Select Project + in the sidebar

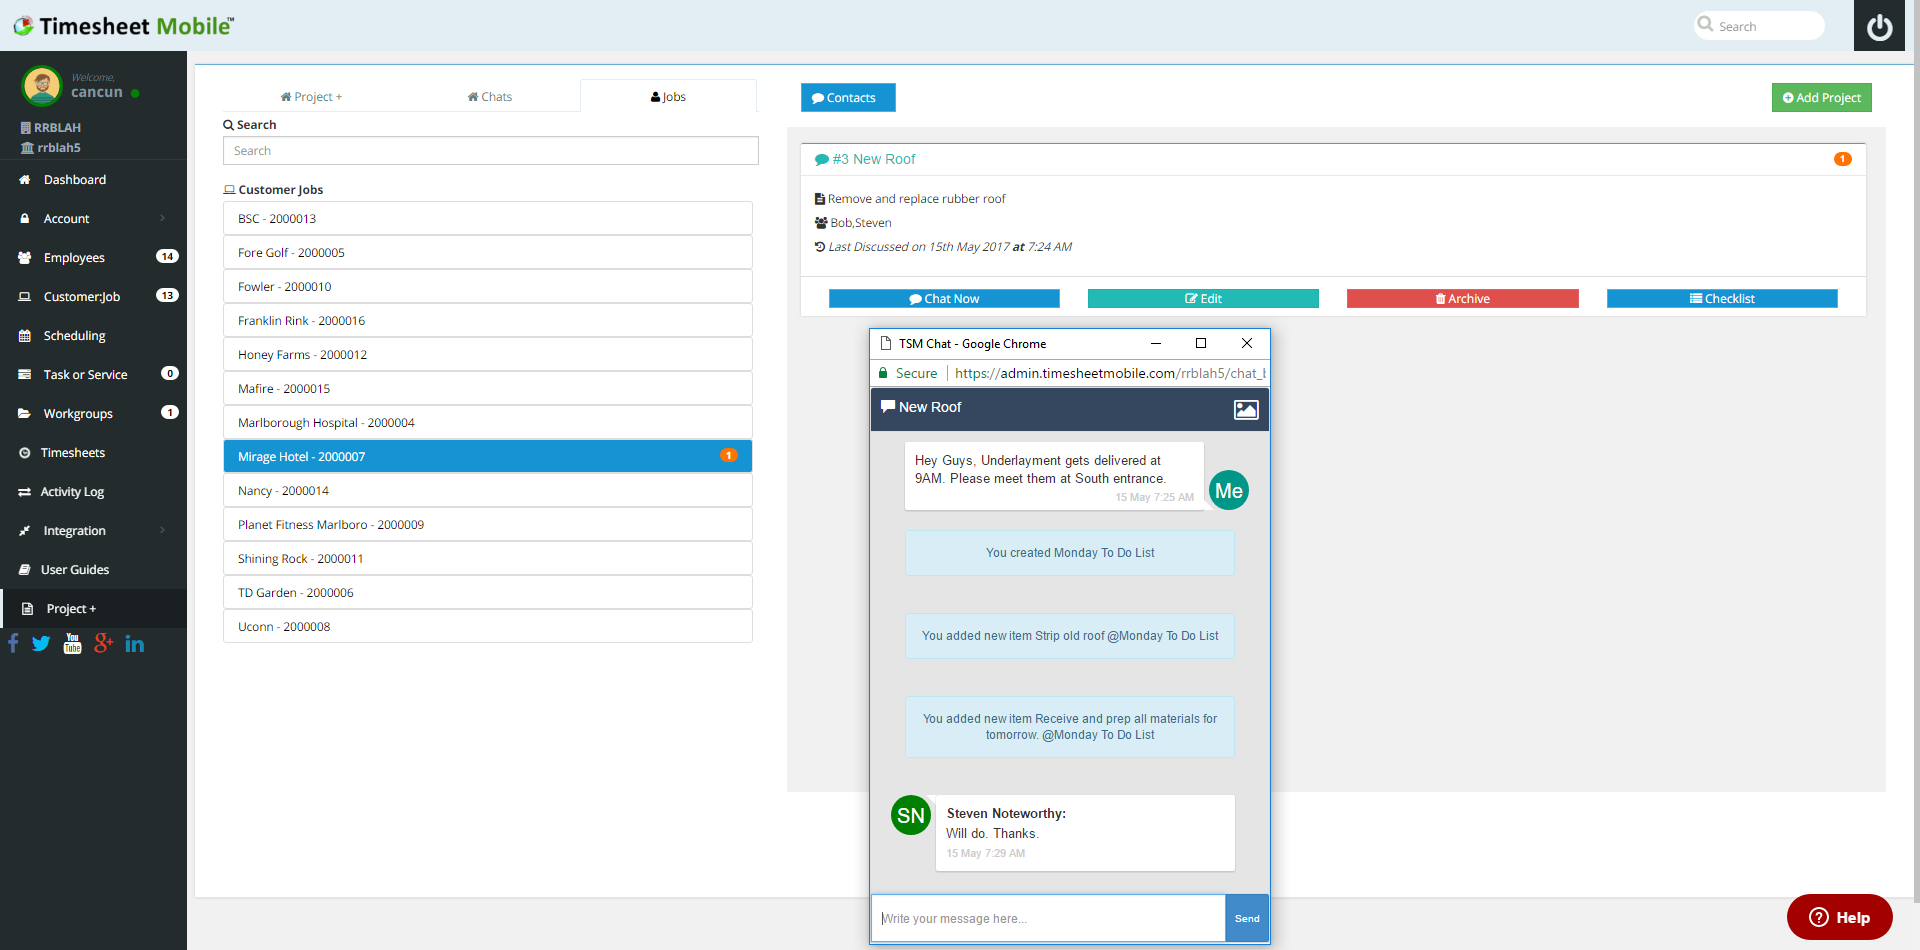pos(93,609)
